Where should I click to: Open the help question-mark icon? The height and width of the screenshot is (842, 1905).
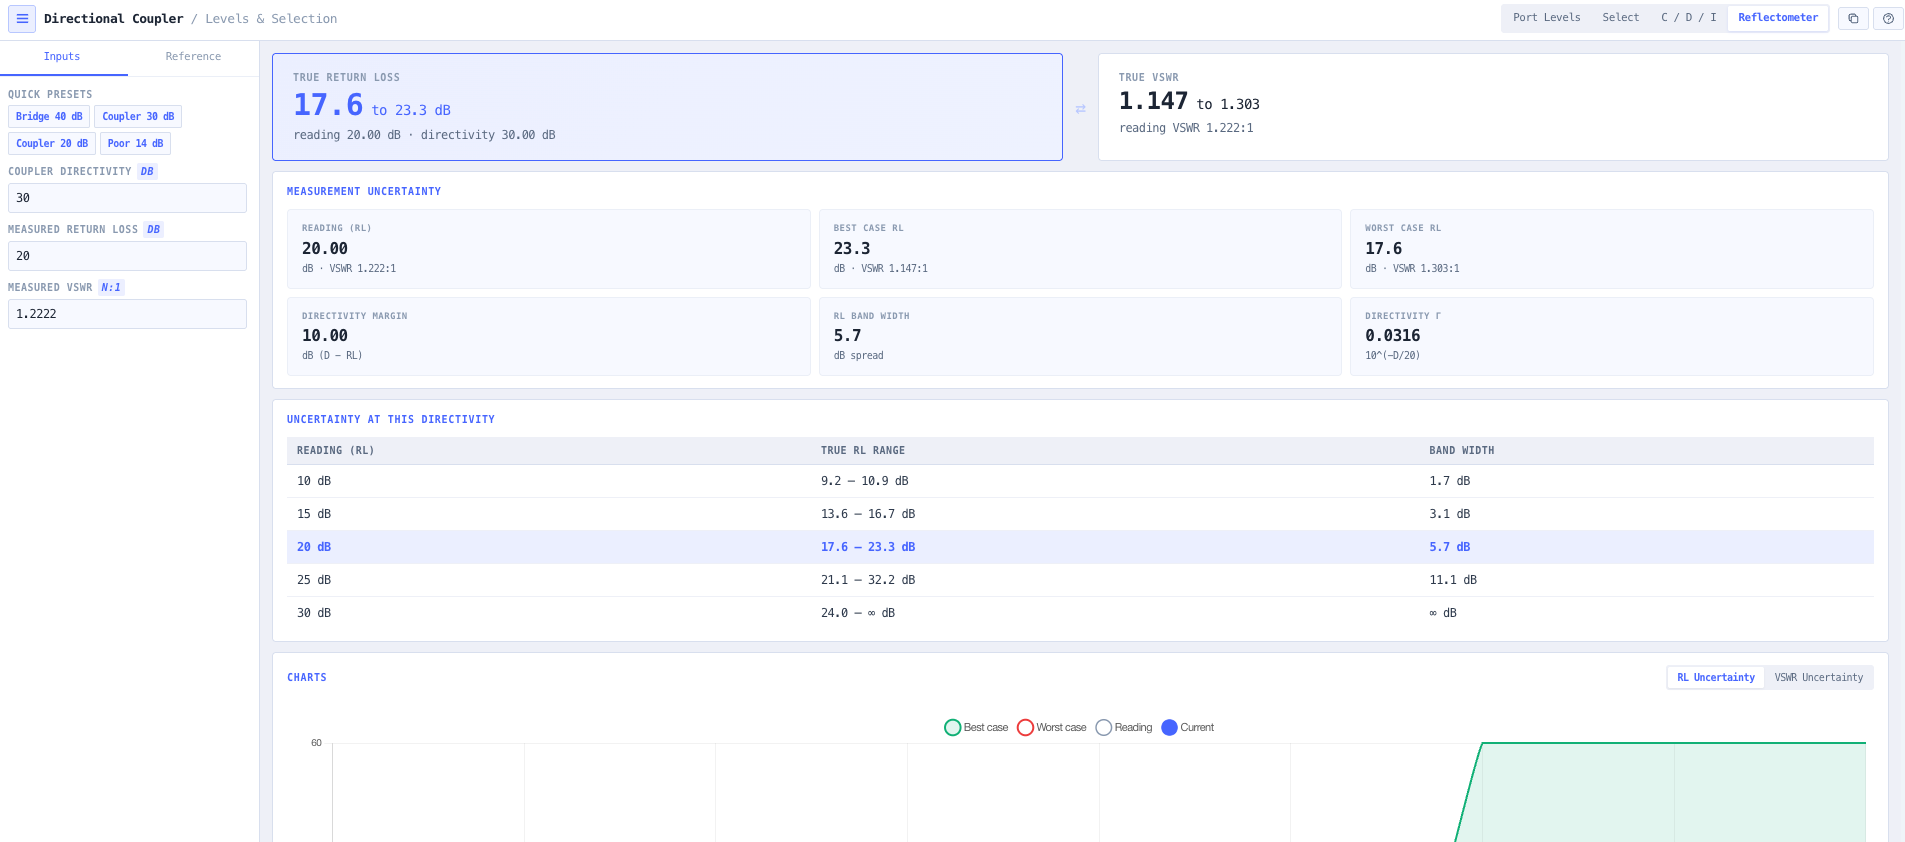tap(1888, 18)
